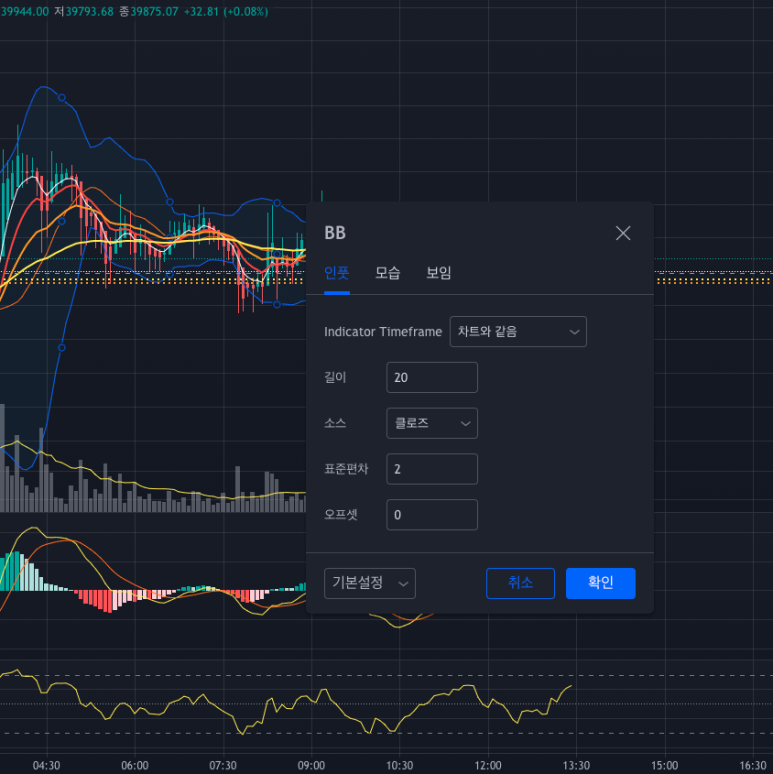
Task: Click the 확인 button
Action: tap(601, 583)
